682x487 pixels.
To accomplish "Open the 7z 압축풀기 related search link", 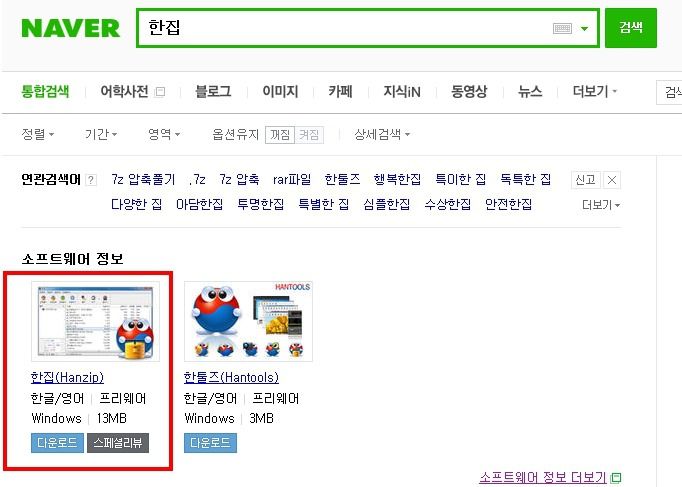I will (x=143, y=179).
